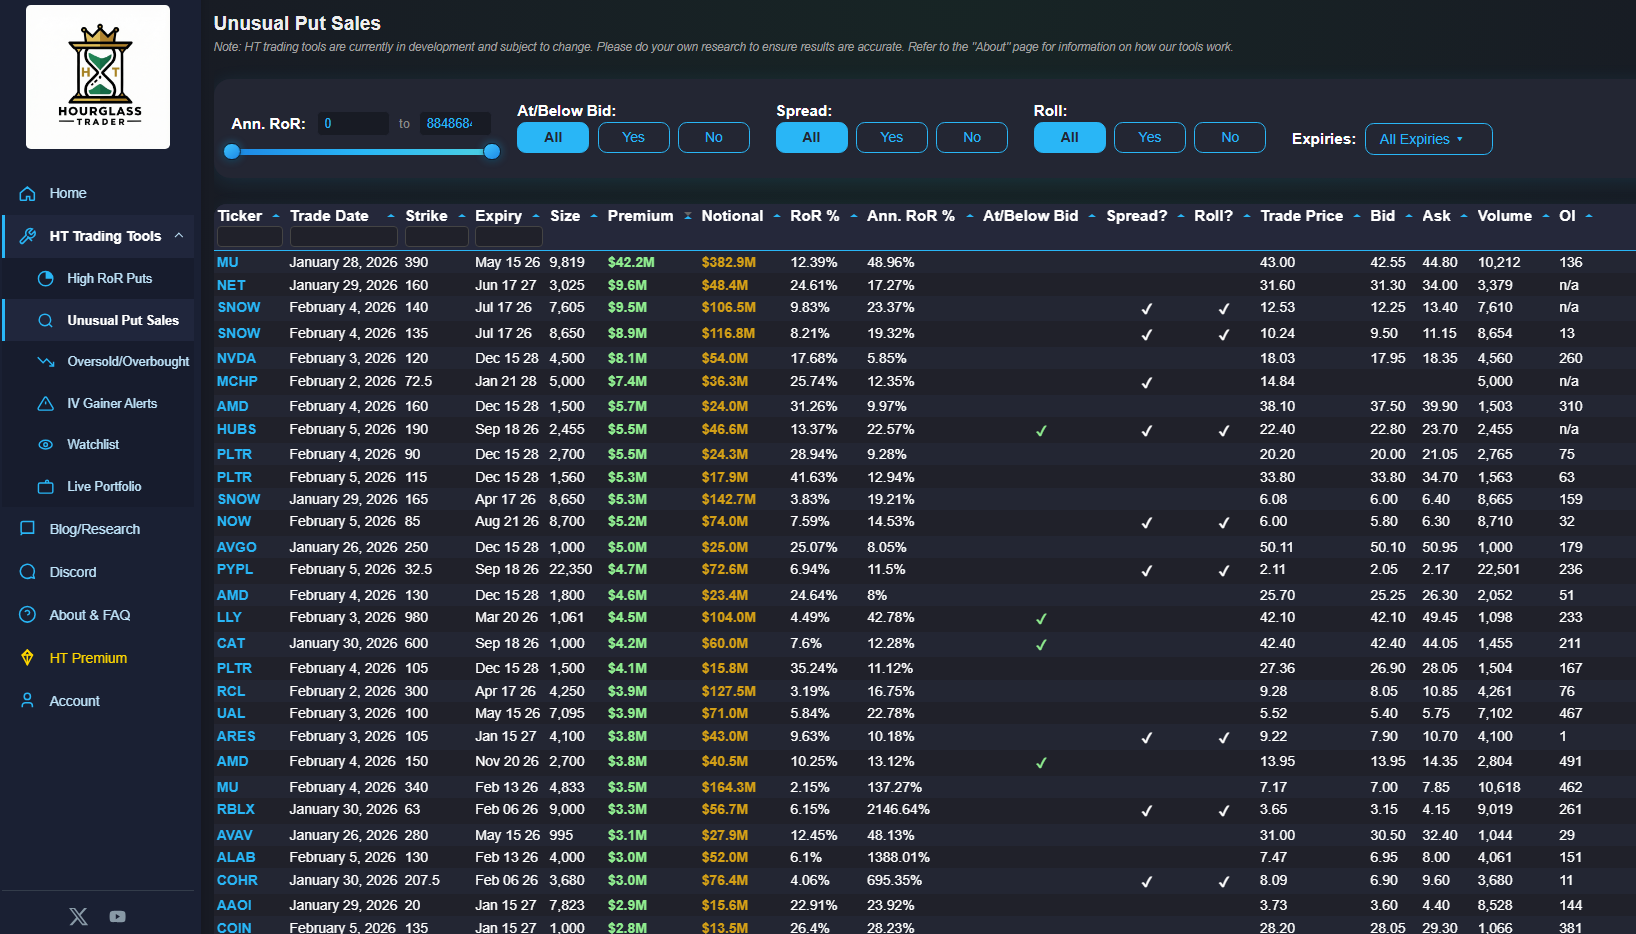Screen dimensions: 1636x934
Task: Open the NVDA ticker link
Action: tap(236, 358)
